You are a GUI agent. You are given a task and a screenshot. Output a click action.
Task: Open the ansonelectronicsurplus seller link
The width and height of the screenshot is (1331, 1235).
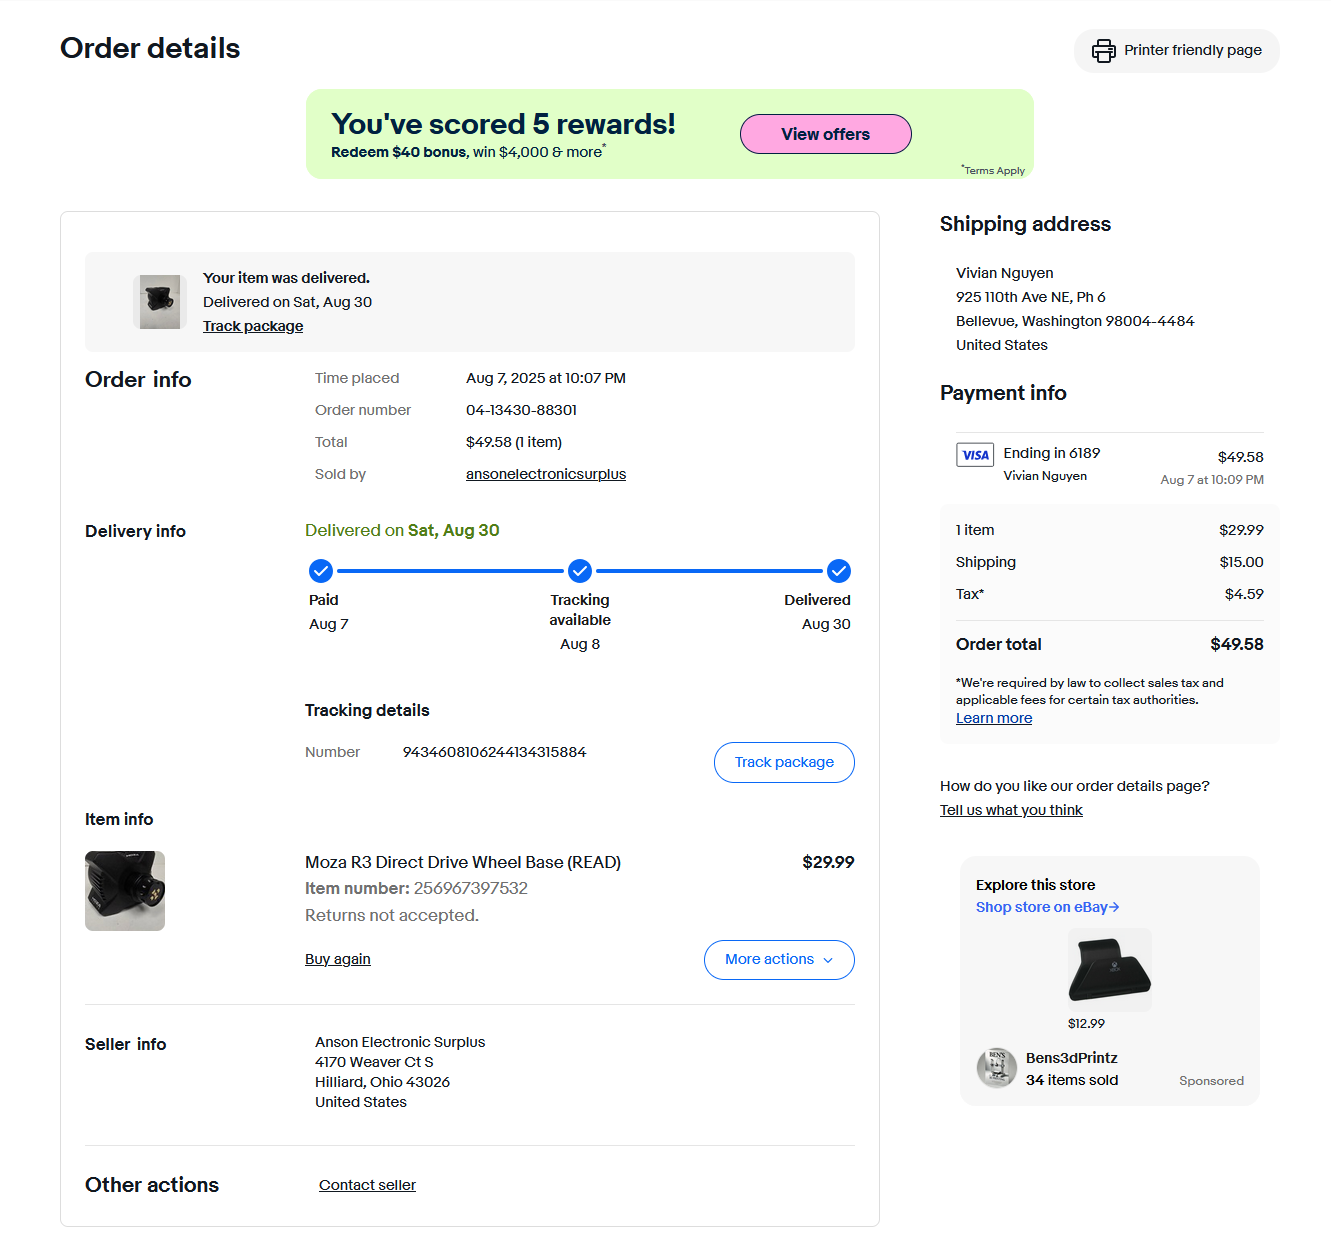pos(546,474)
